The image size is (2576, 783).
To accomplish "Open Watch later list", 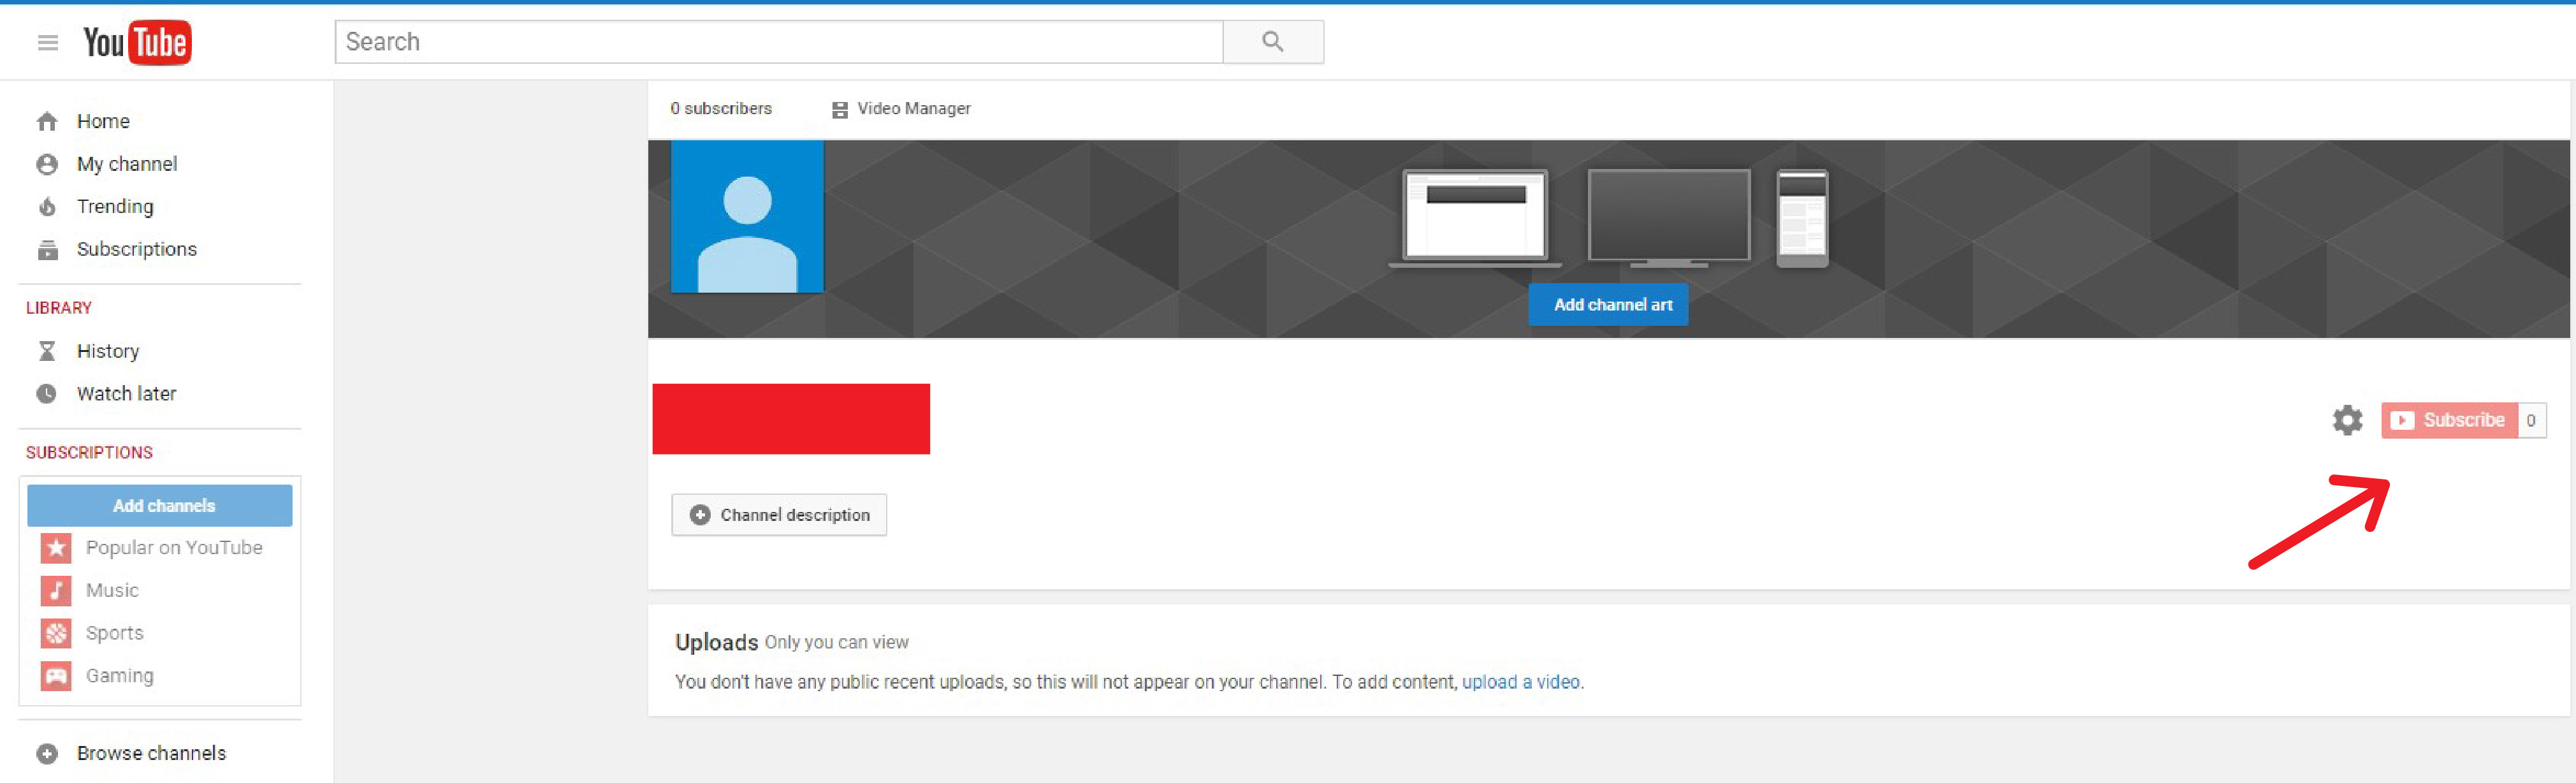I will 127,394.
